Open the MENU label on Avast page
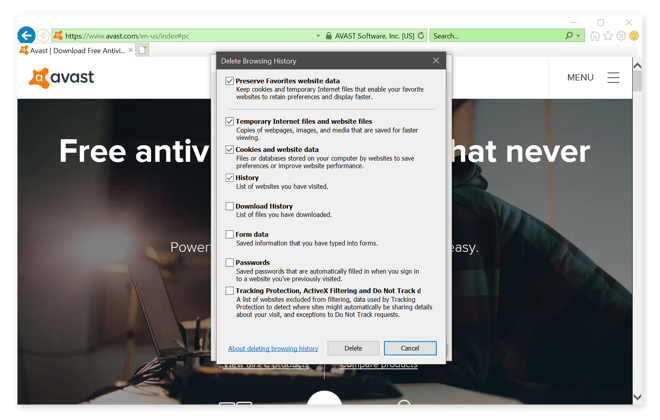This screenshot has width=660, height=420. click(x=580, y=77)
